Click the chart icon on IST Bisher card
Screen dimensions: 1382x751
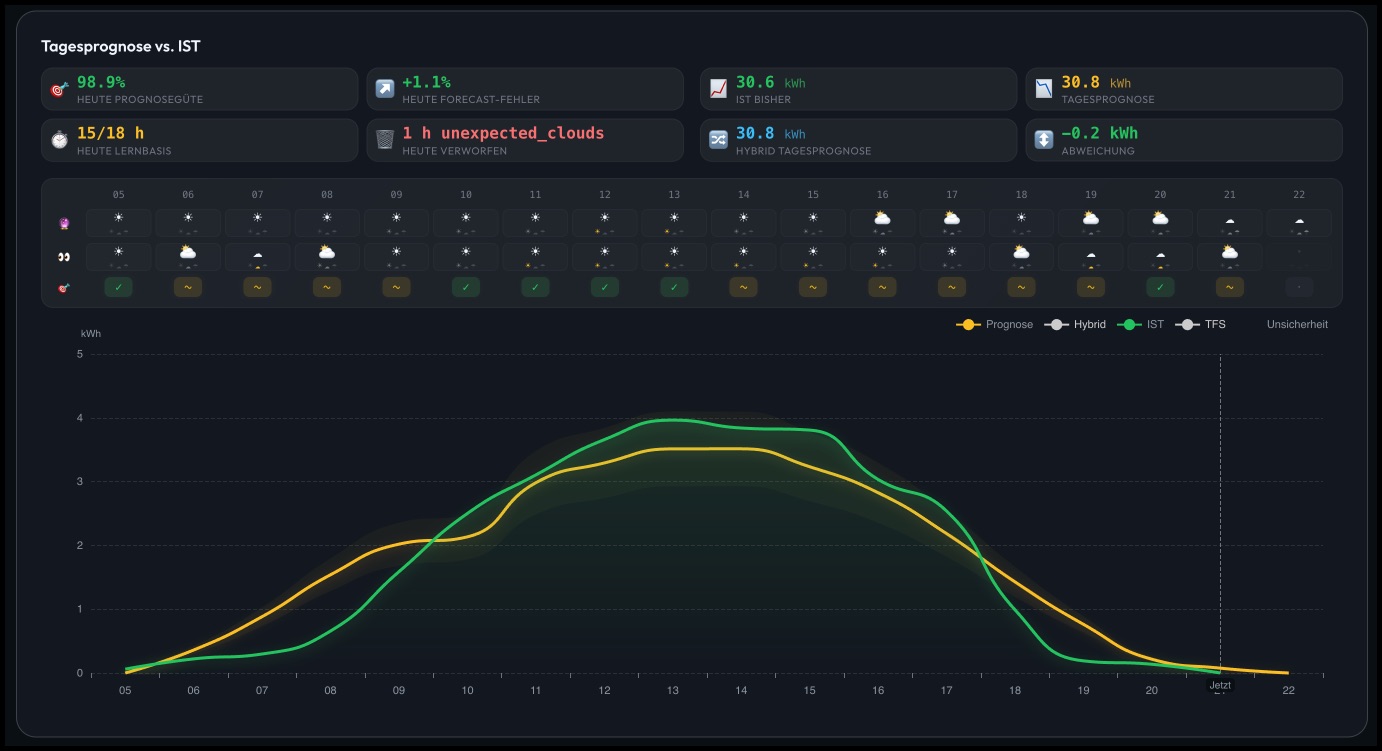pyautogui.click(x=718, y=89)
